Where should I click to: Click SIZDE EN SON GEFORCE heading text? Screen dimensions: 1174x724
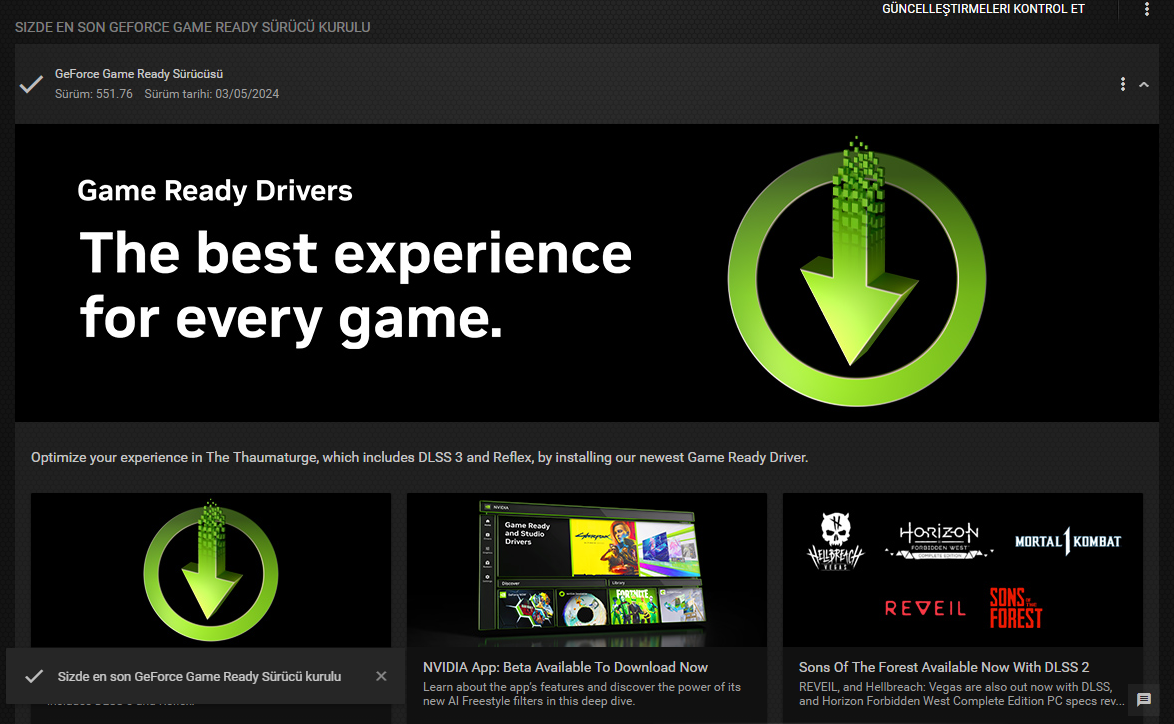coord(192,27)
